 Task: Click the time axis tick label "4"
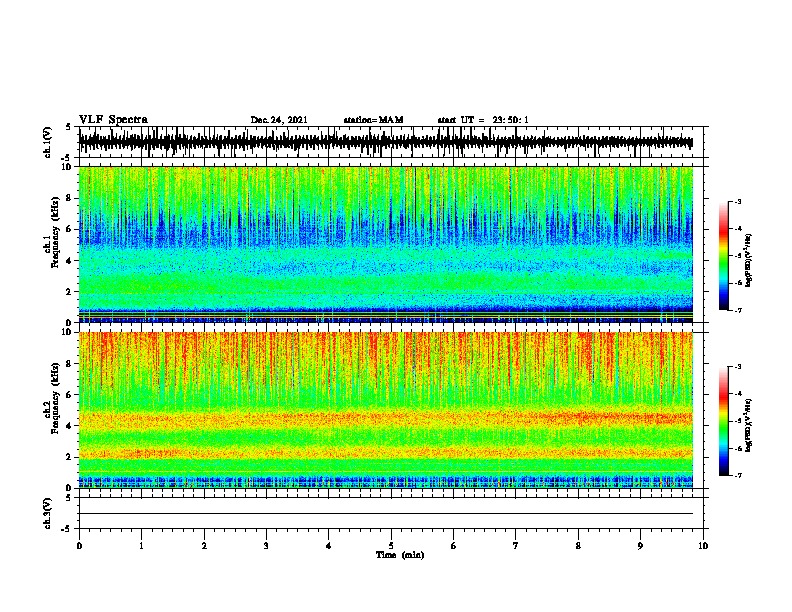(329, 546)
